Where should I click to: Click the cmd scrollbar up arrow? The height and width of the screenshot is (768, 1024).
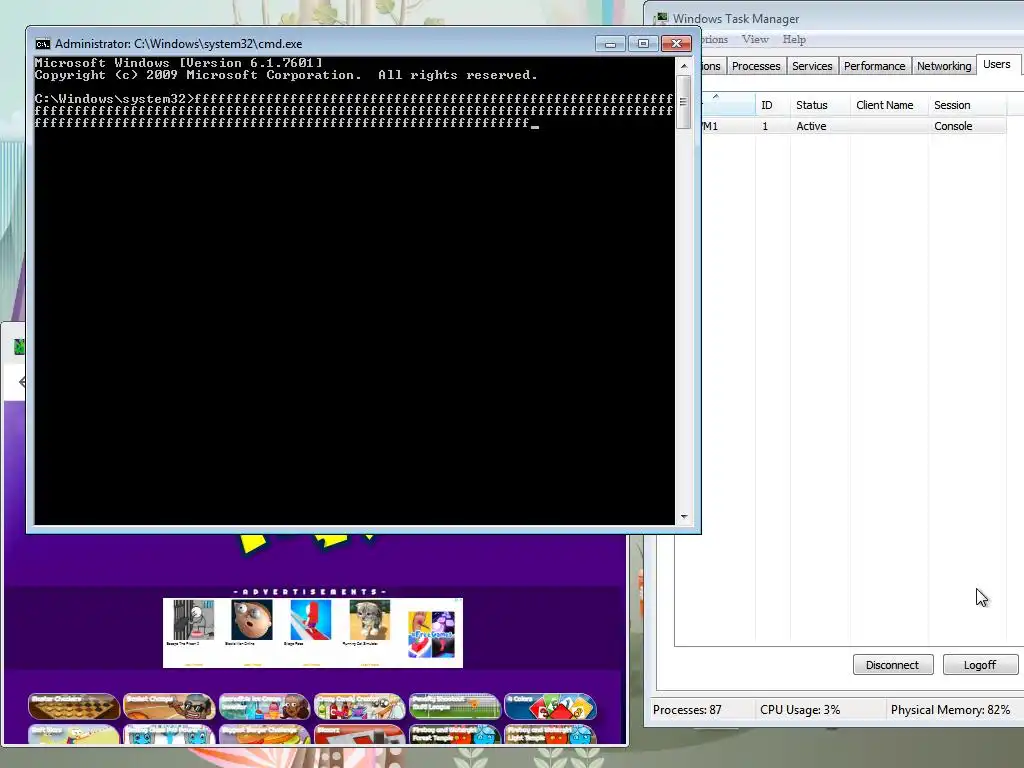(684, 66)
